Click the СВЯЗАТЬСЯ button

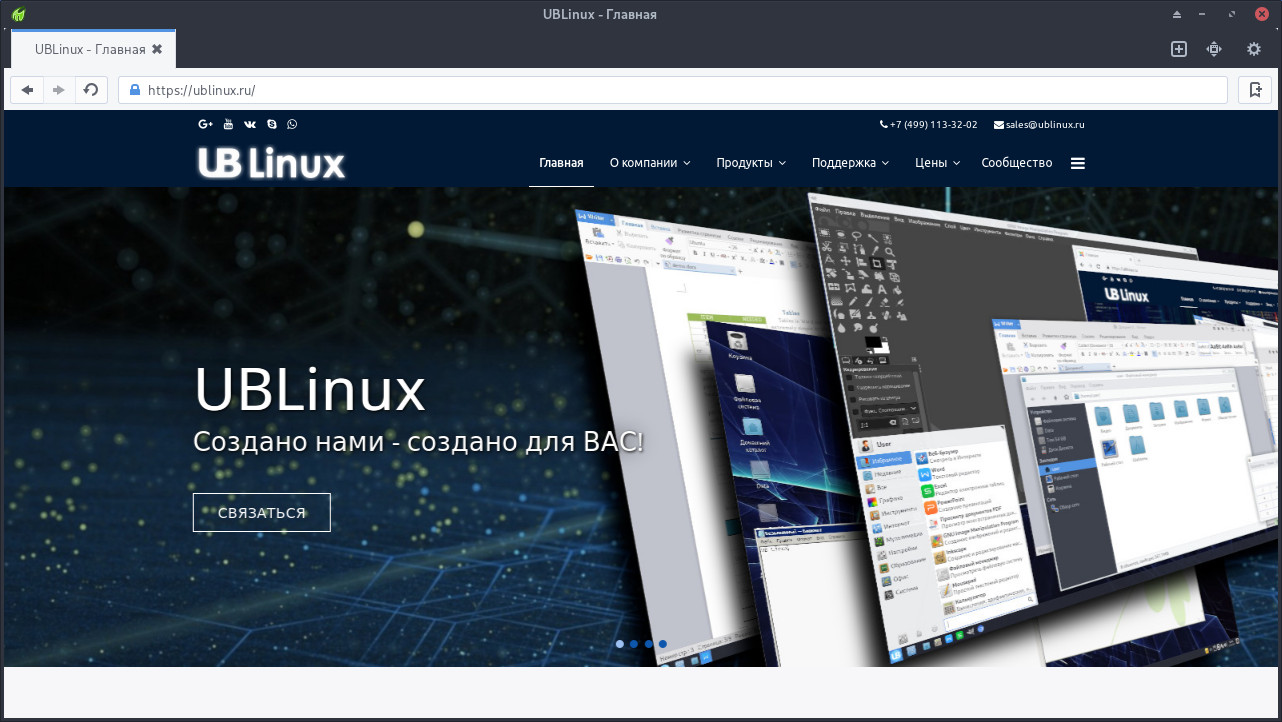click(x=262, y=513)
